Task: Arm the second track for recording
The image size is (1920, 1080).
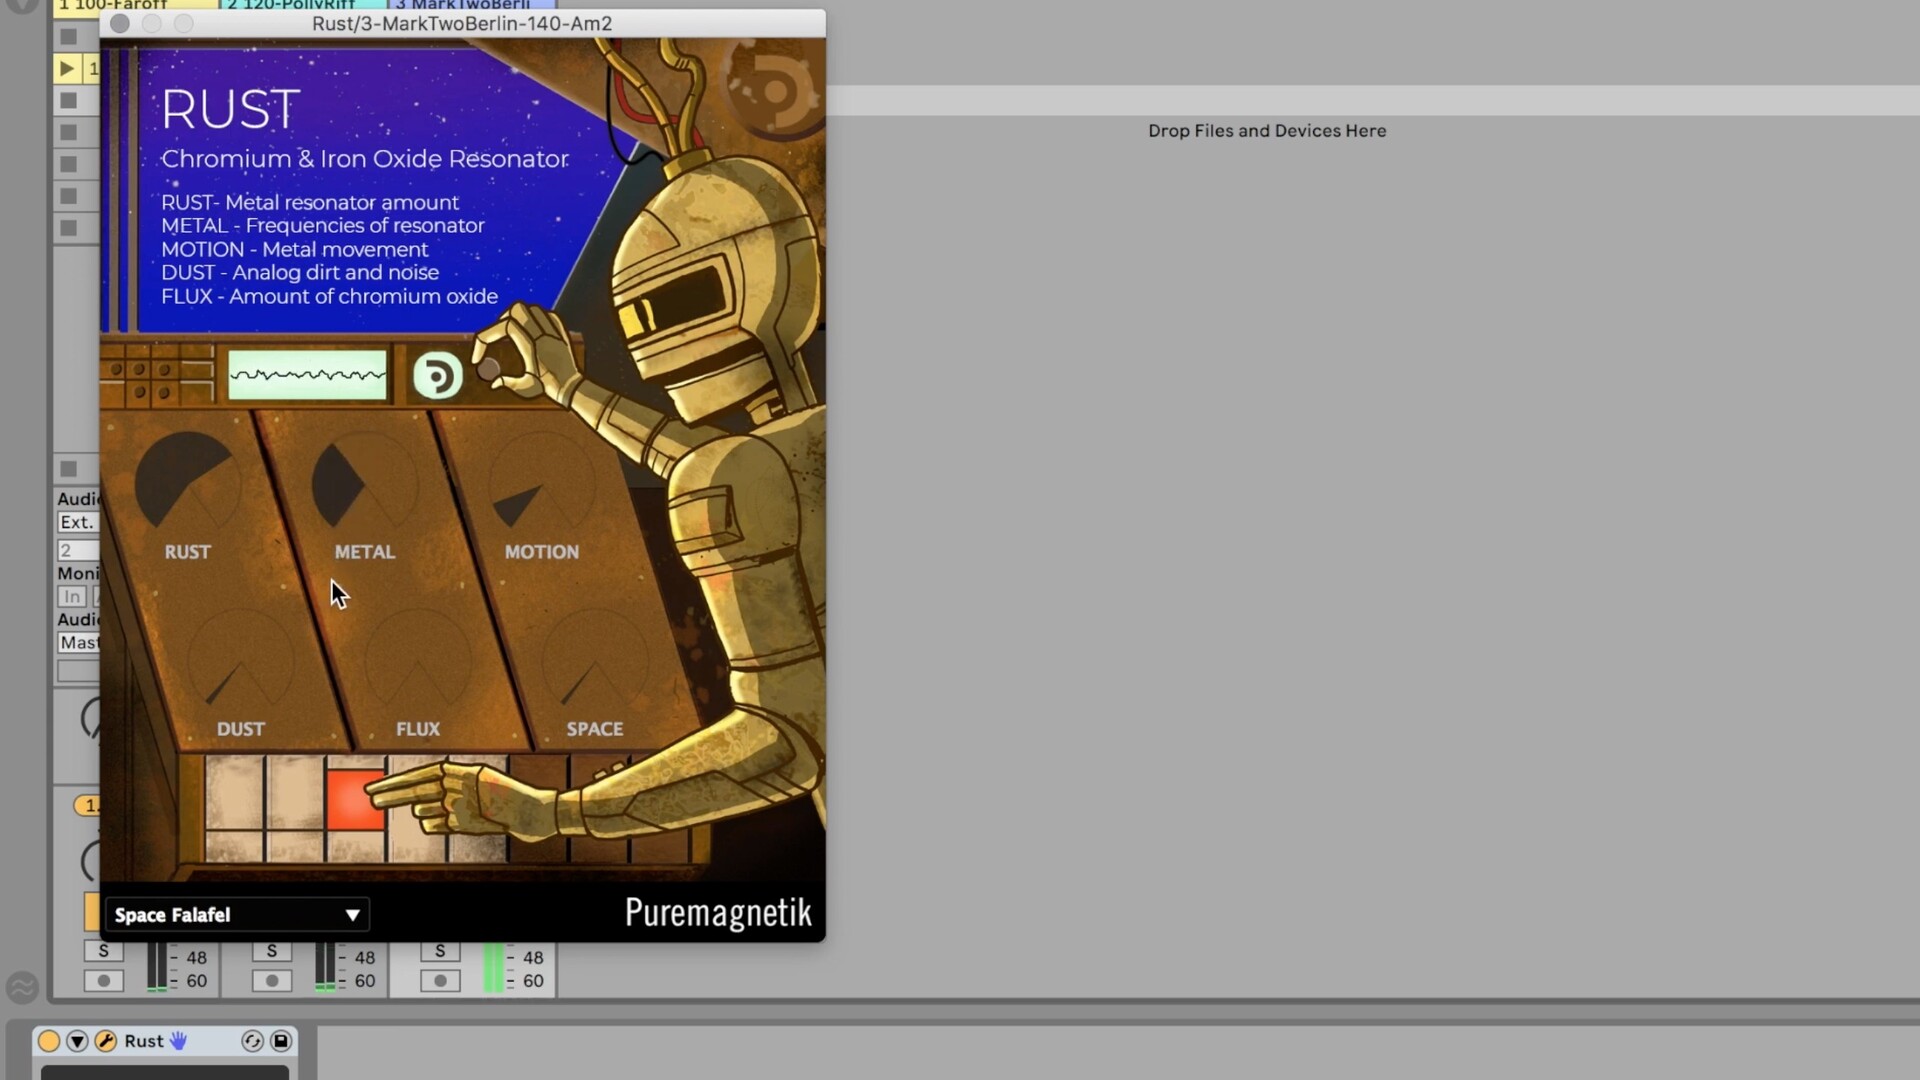Action: 271,981
